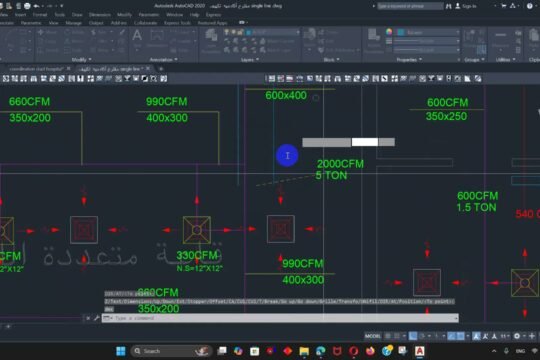
Task: Expand the Properties panel dropdown
Action: pos(409,60)
